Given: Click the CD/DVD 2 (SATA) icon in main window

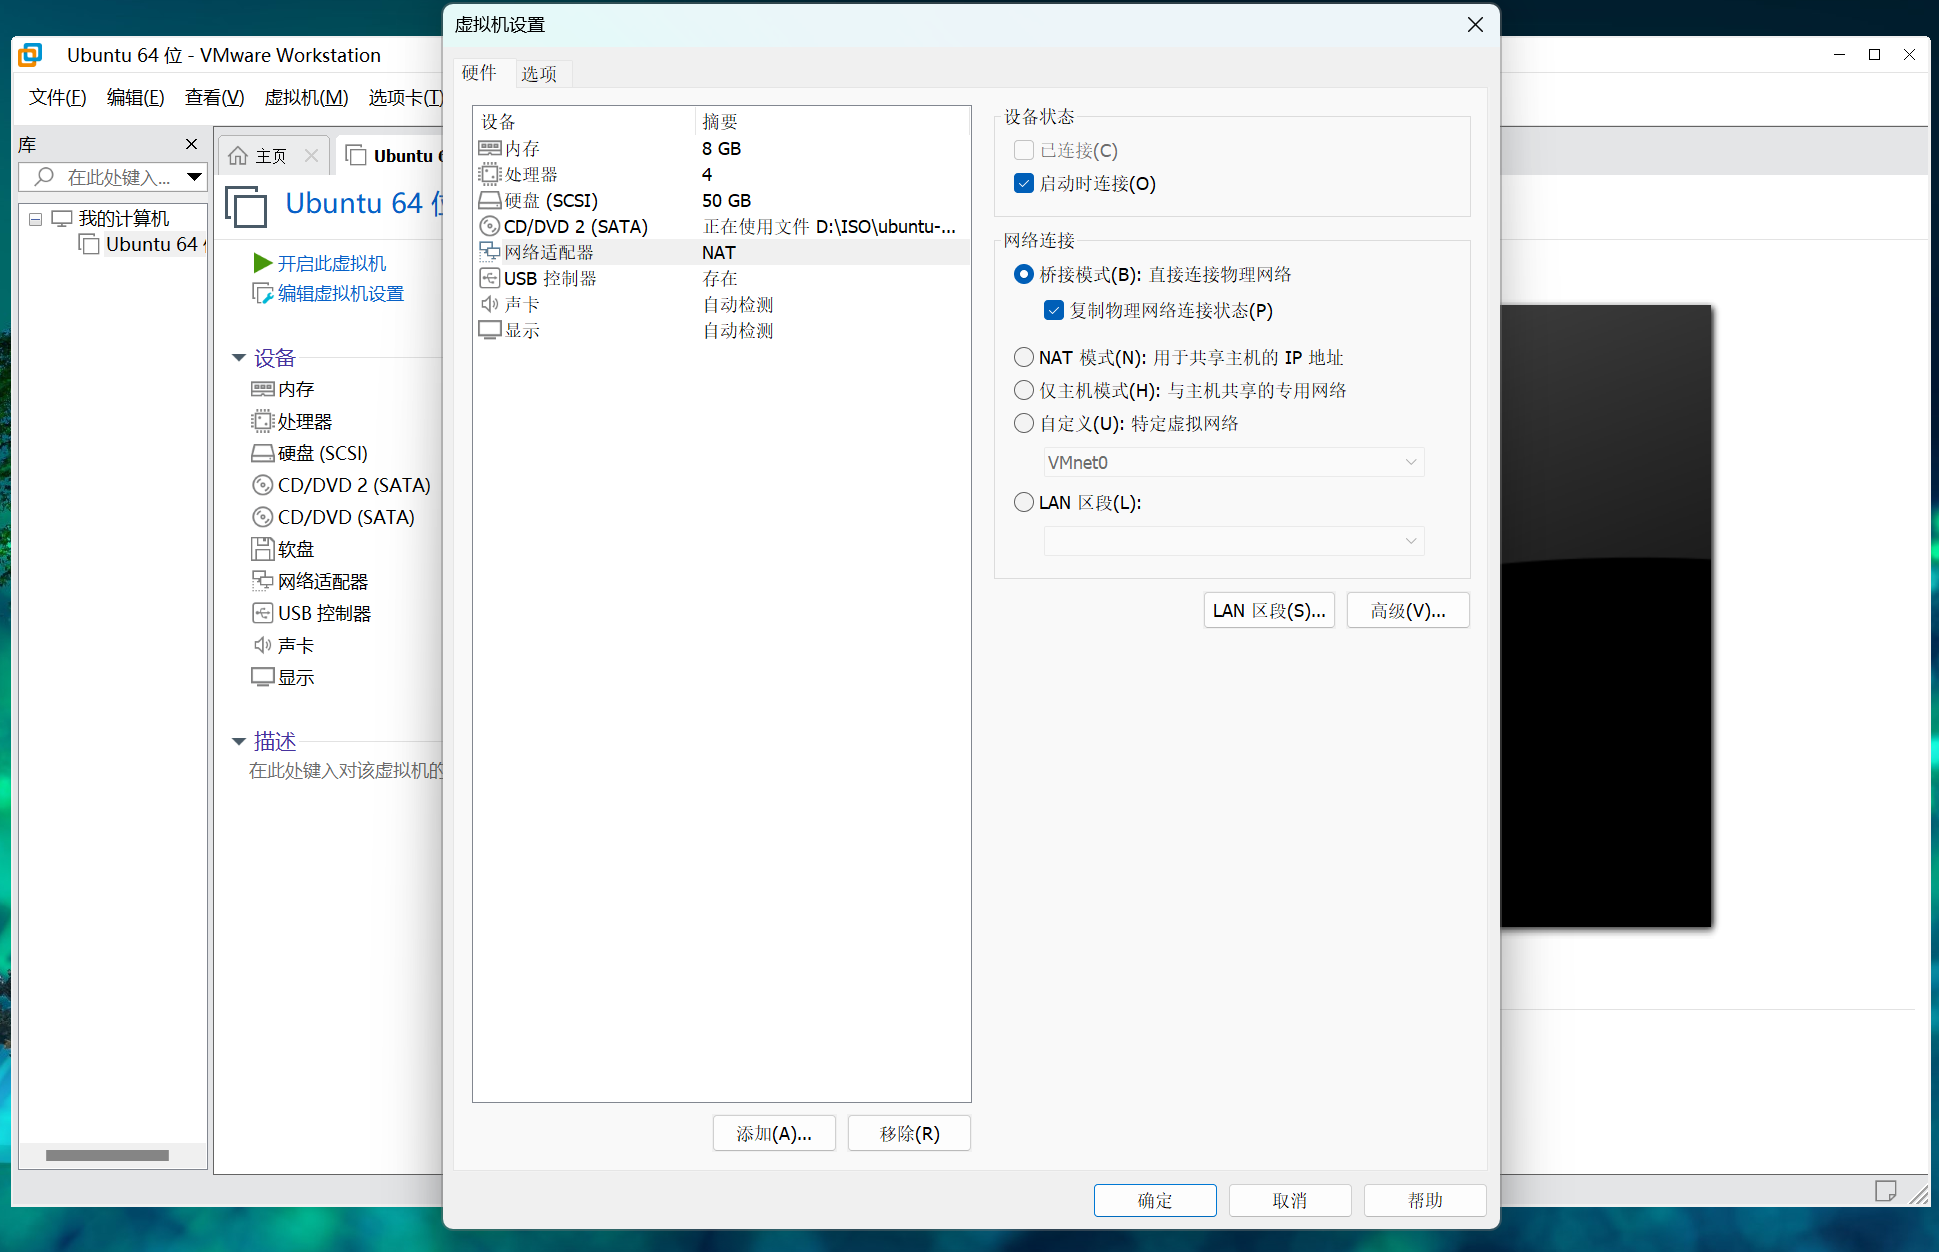Looking at the screenshot, I should coord(262,485).
